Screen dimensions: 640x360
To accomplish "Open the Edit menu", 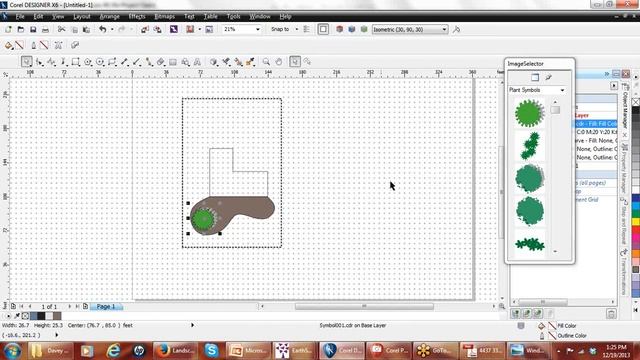I will [x=38, y=16].
